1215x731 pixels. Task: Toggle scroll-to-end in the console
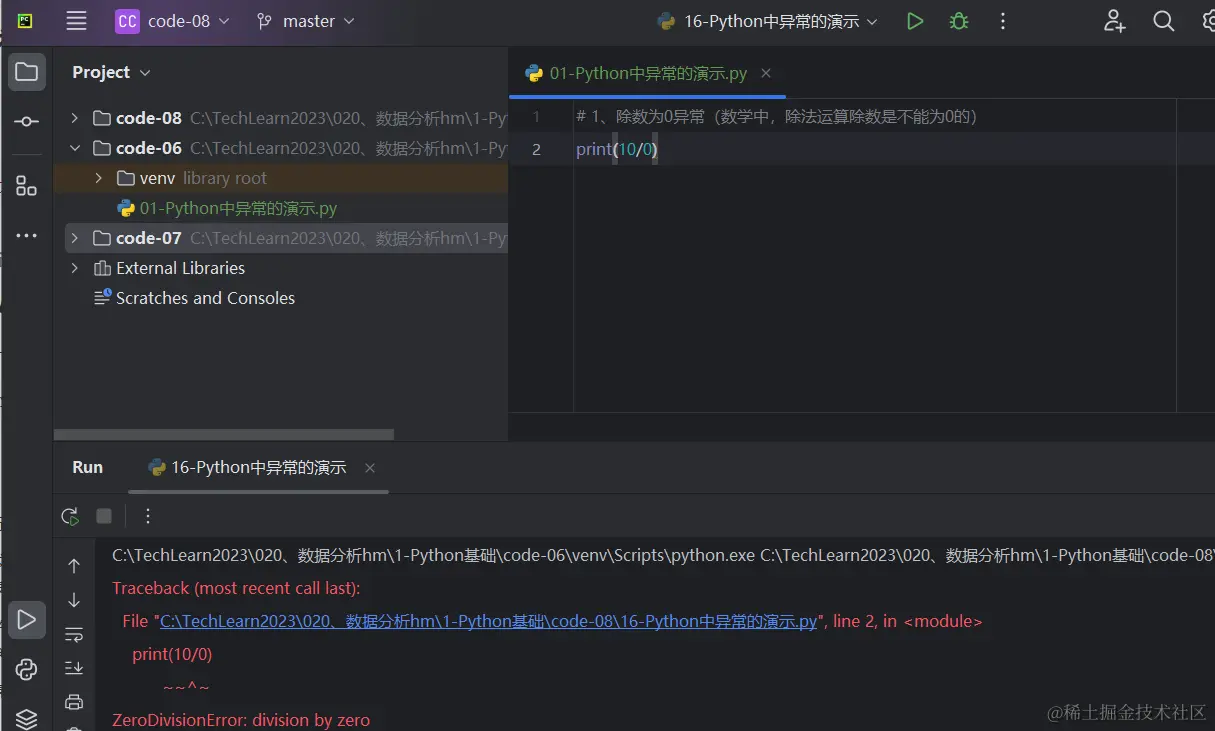coord(74,668)
